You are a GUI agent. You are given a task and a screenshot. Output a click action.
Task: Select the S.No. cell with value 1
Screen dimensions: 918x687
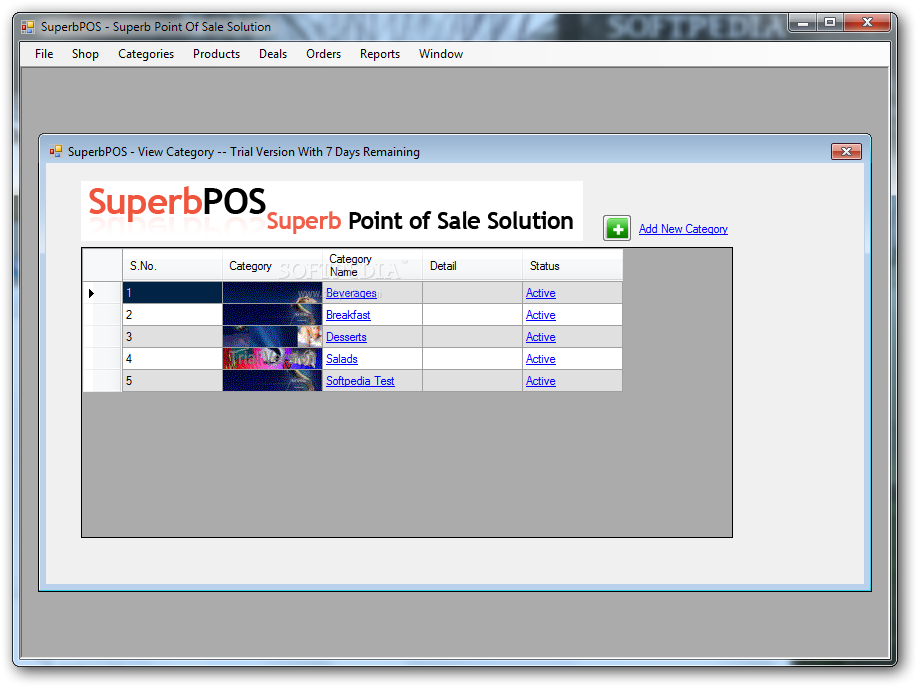point(172,293)
